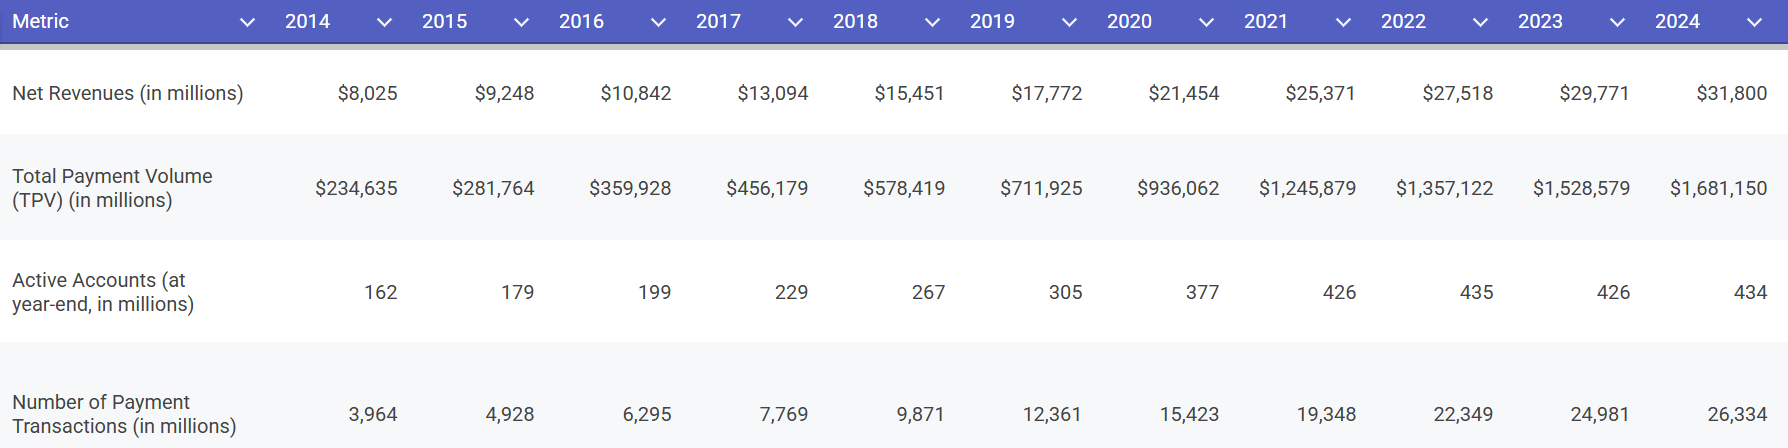Click the $711,925 TPV cell
Screen dimensions: 1788x448
click(x=1041, y=188)
